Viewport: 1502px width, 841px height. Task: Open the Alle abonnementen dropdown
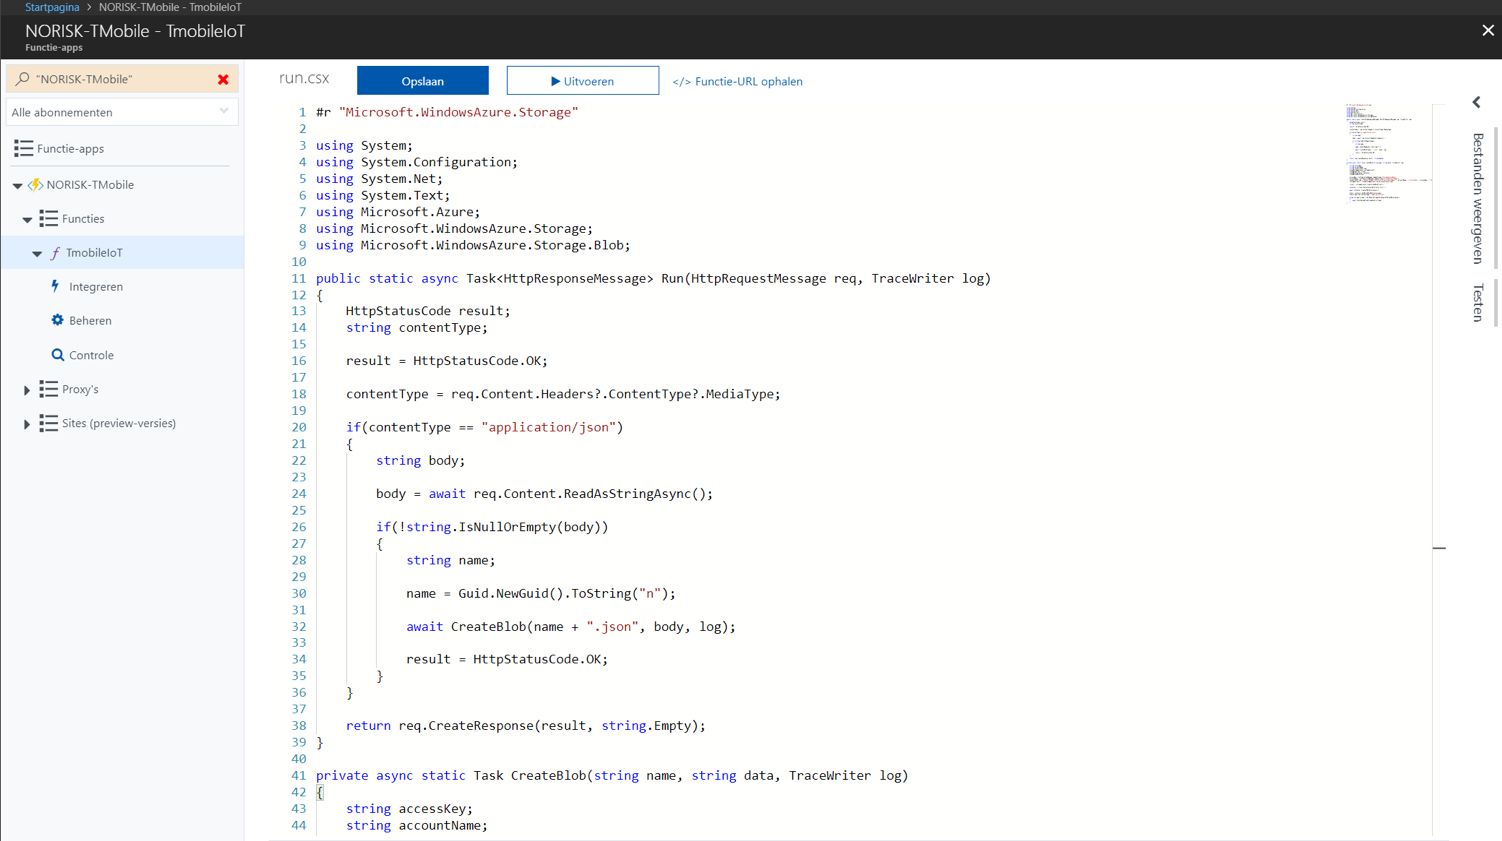[122, 112]
